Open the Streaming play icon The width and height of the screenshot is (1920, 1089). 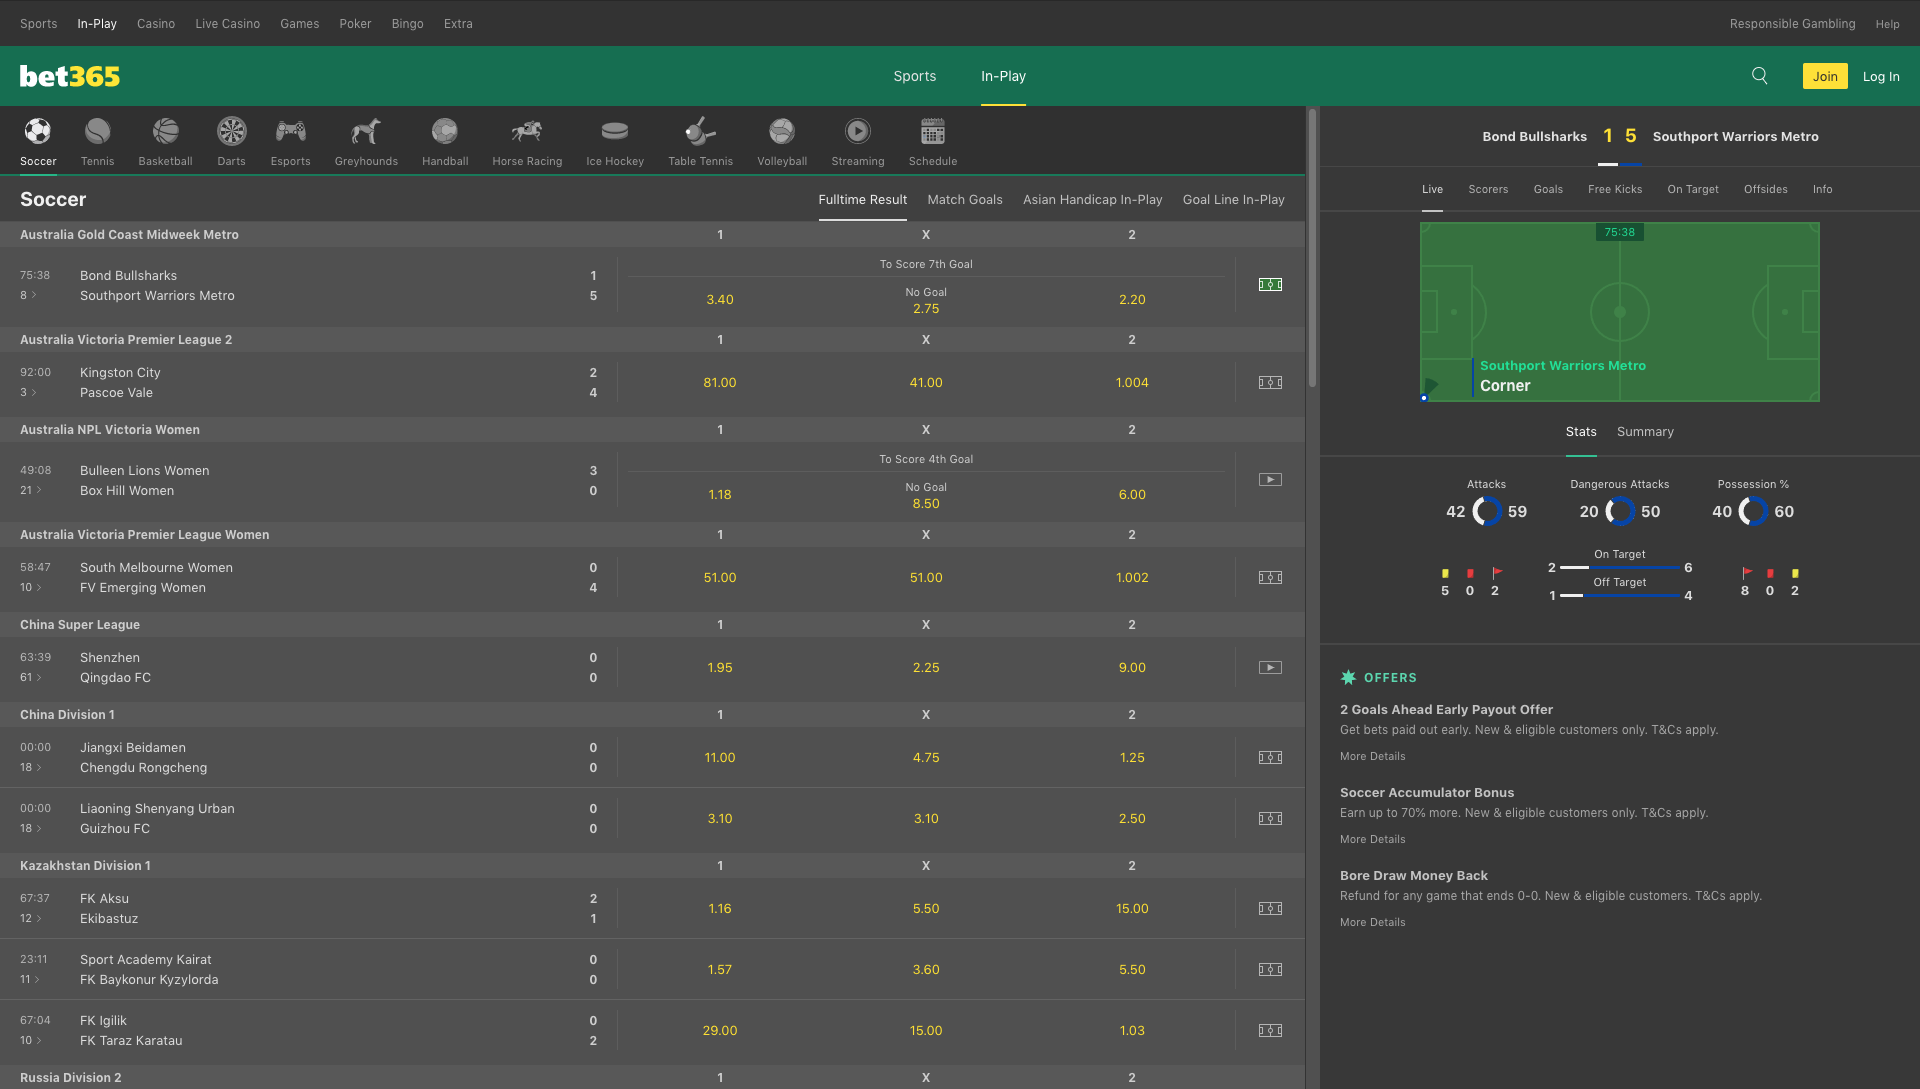point(858,132)
